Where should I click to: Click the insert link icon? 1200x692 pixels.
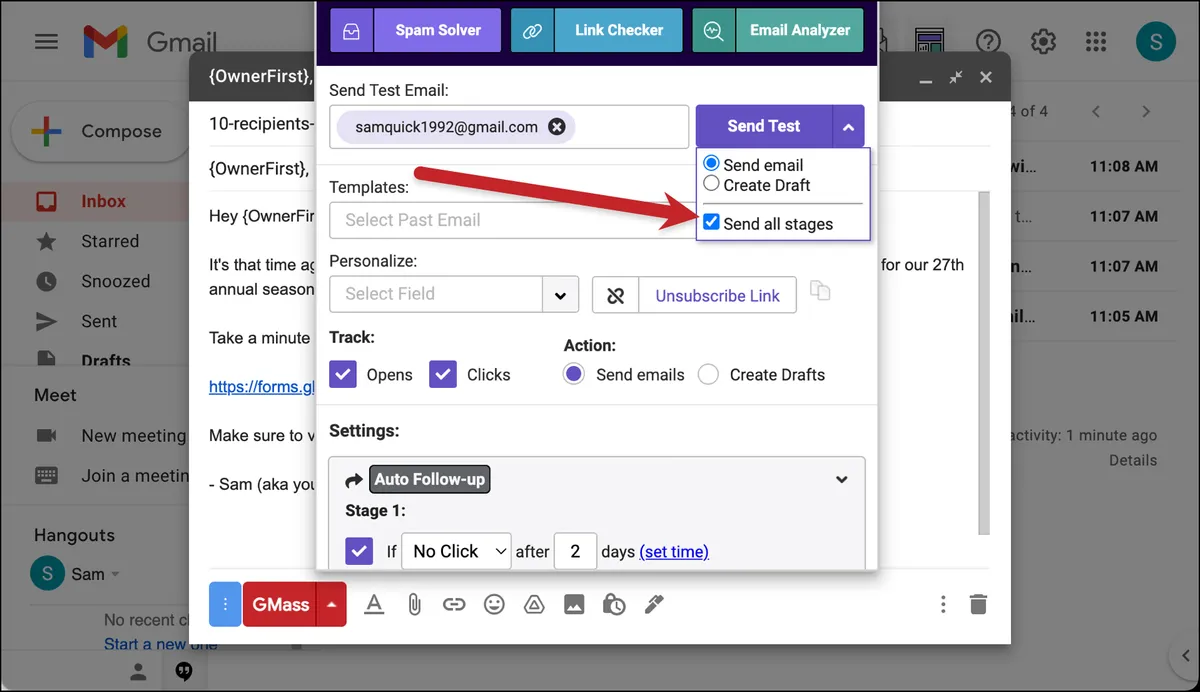pyautogui.click(x=454, y=604)
